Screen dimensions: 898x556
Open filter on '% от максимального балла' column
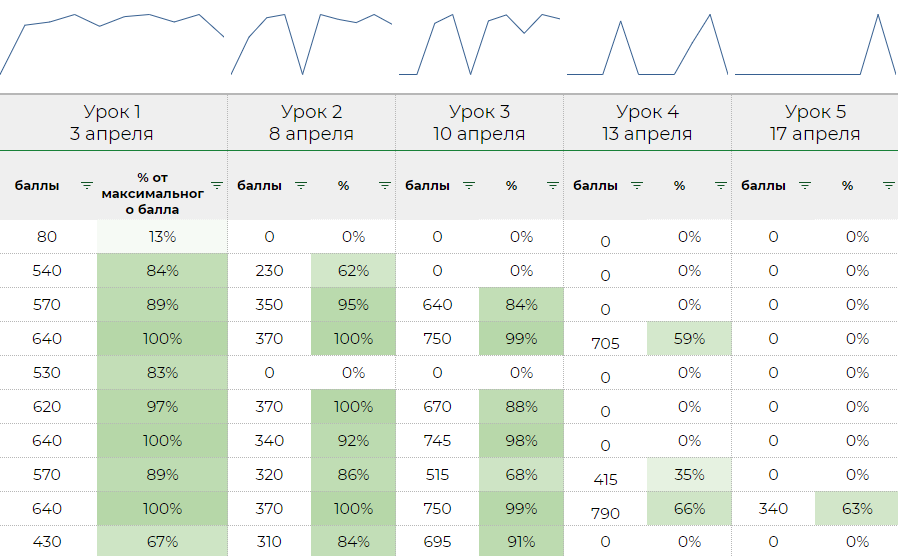pyautogui.click(x=217, y=185)
